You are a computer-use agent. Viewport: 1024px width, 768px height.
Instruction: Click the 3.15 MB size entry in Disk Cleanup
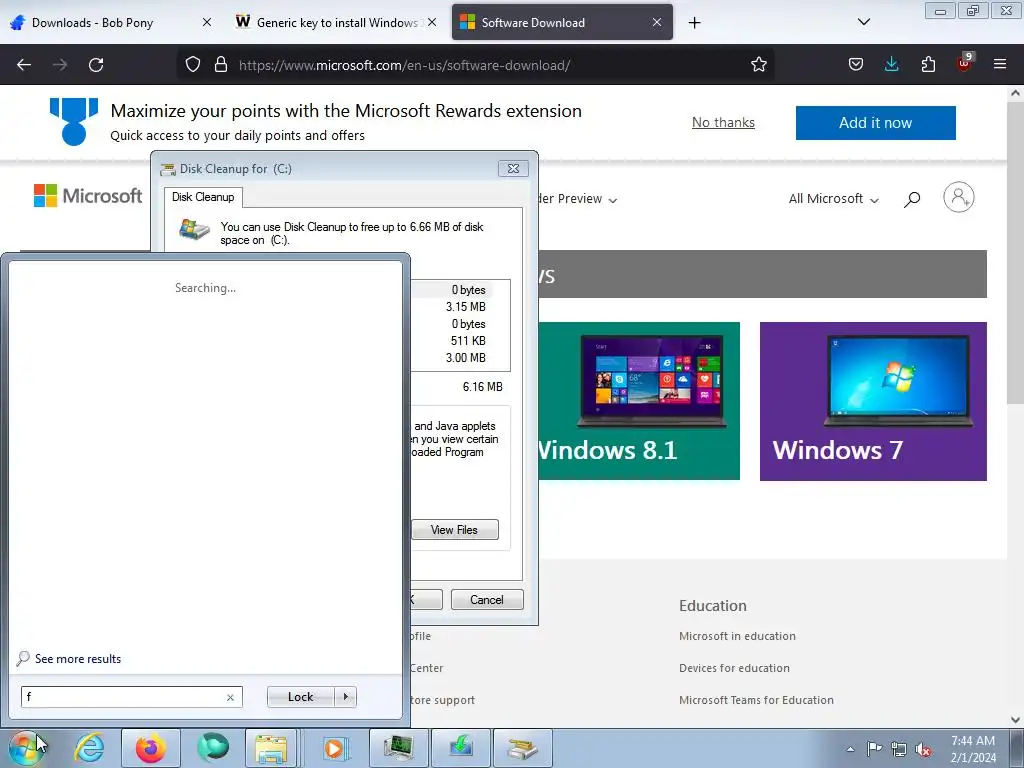pyautogui.click(x=466, y=307)
